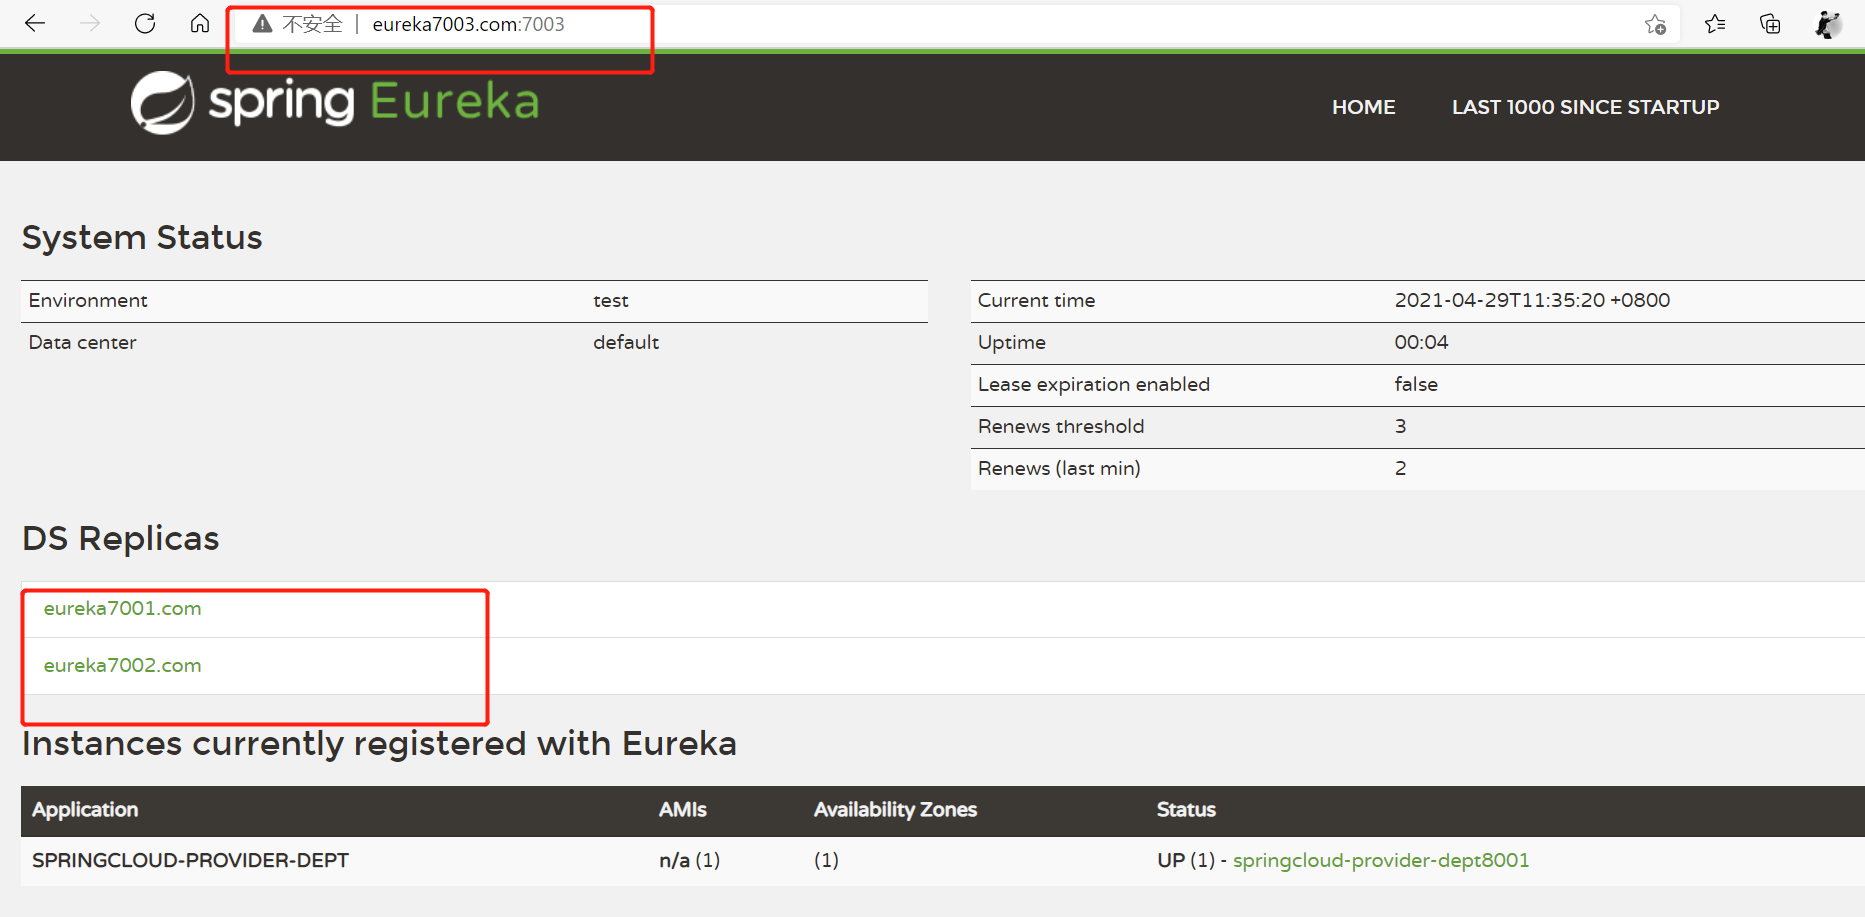Open the eureka7002.com replica link

click(x=122, y=665)
